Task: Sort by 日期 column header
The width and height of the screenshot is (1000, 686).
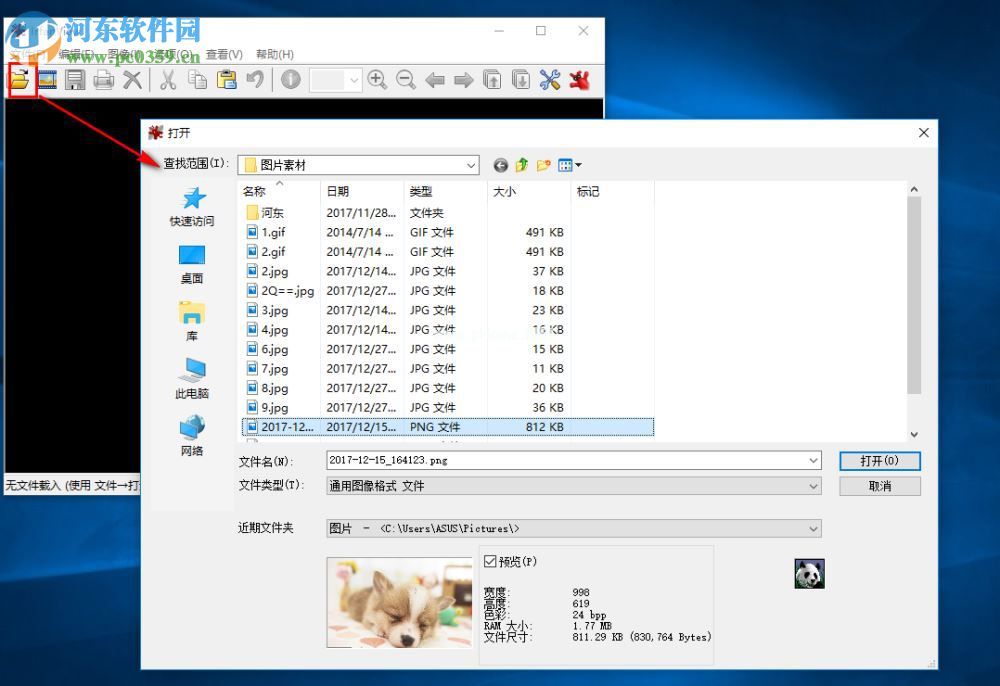Action: click(362, 191)
